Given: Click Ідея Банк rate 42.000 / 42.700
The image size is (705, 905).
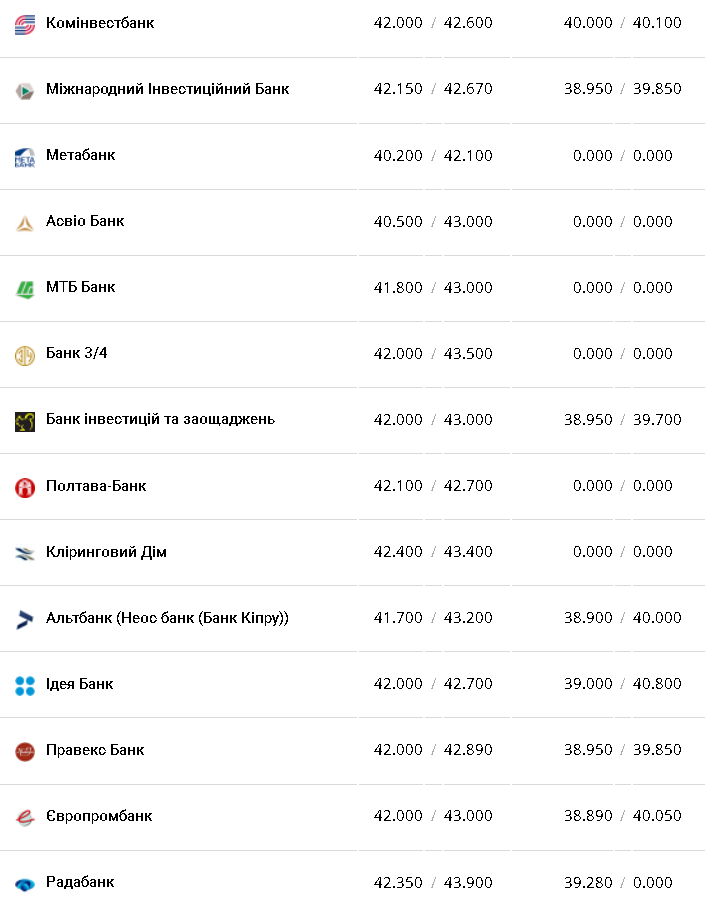Looking at the screenshot, I should [433, 684].
